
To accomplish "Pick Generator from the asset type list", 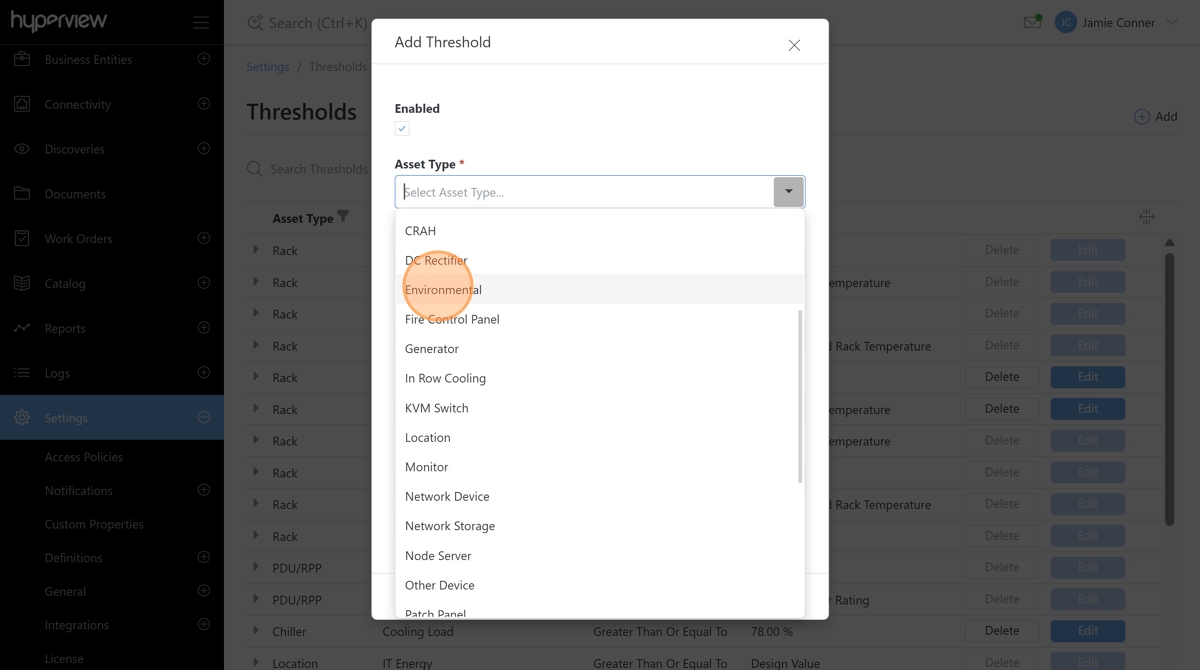I will pos(432,349).
